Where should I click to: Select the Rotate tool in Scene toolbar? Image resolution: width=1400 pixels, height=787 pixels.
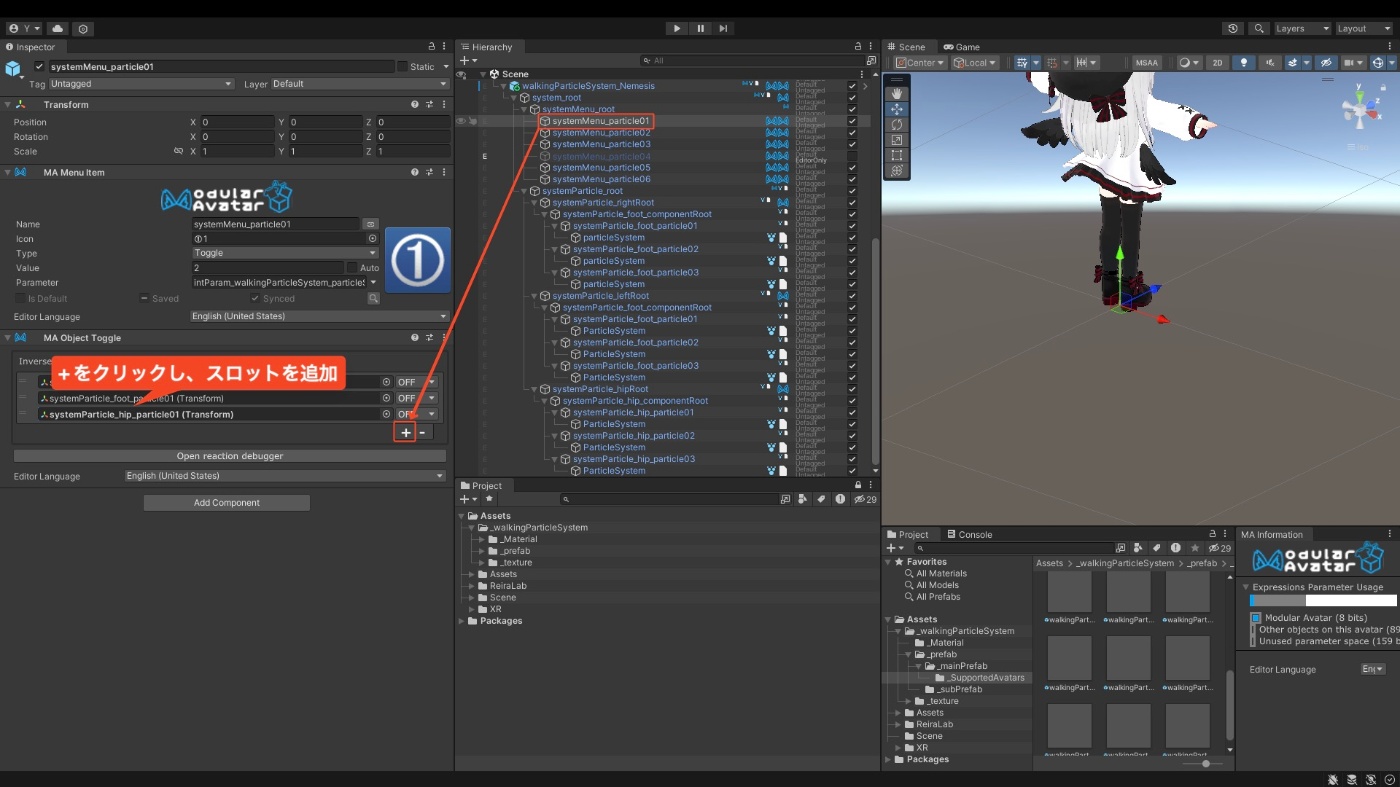[x=896, y=125]
